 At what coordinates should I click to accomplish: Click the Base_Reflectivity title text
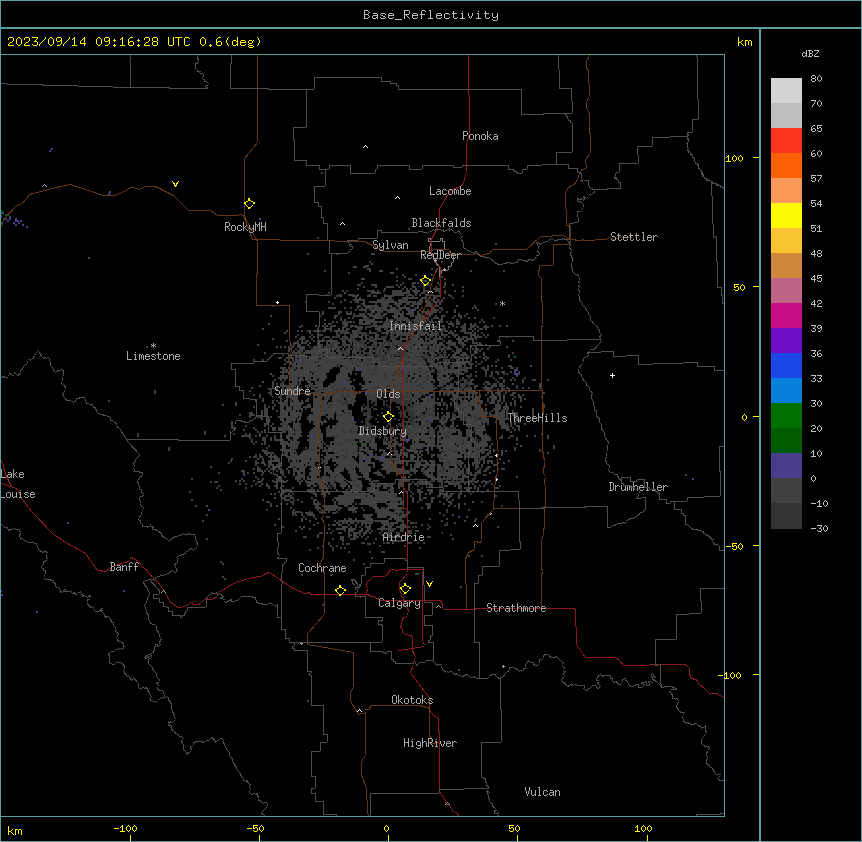tap(431, 15)
